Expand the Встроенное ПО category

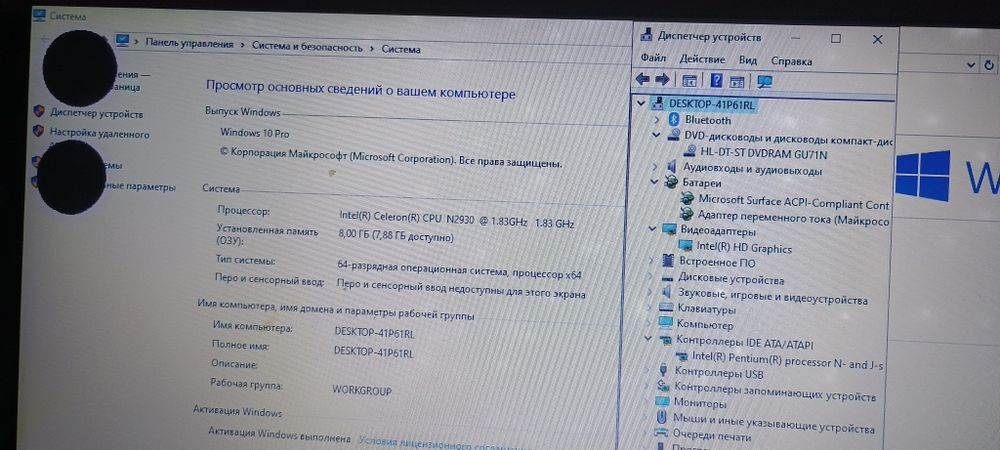click(x=651, y=260)
